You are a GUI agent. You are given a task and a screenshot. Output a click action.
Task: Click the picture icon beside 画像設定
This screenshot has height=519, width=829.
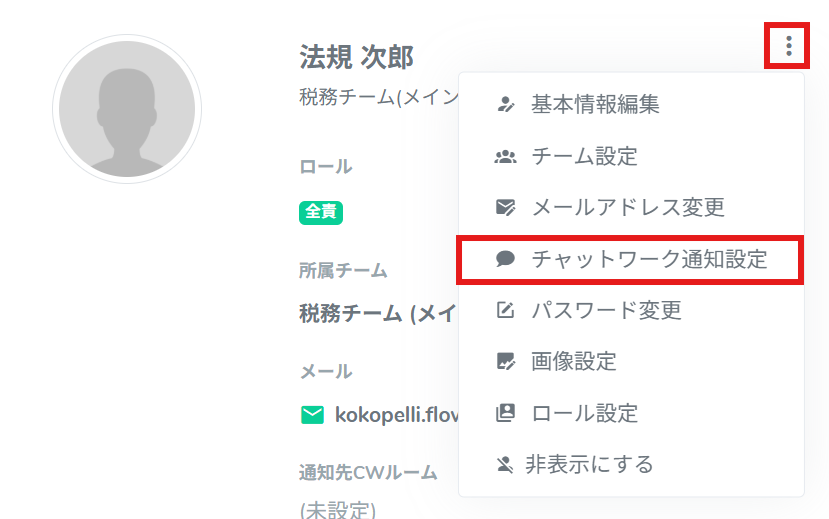[506, 361]
